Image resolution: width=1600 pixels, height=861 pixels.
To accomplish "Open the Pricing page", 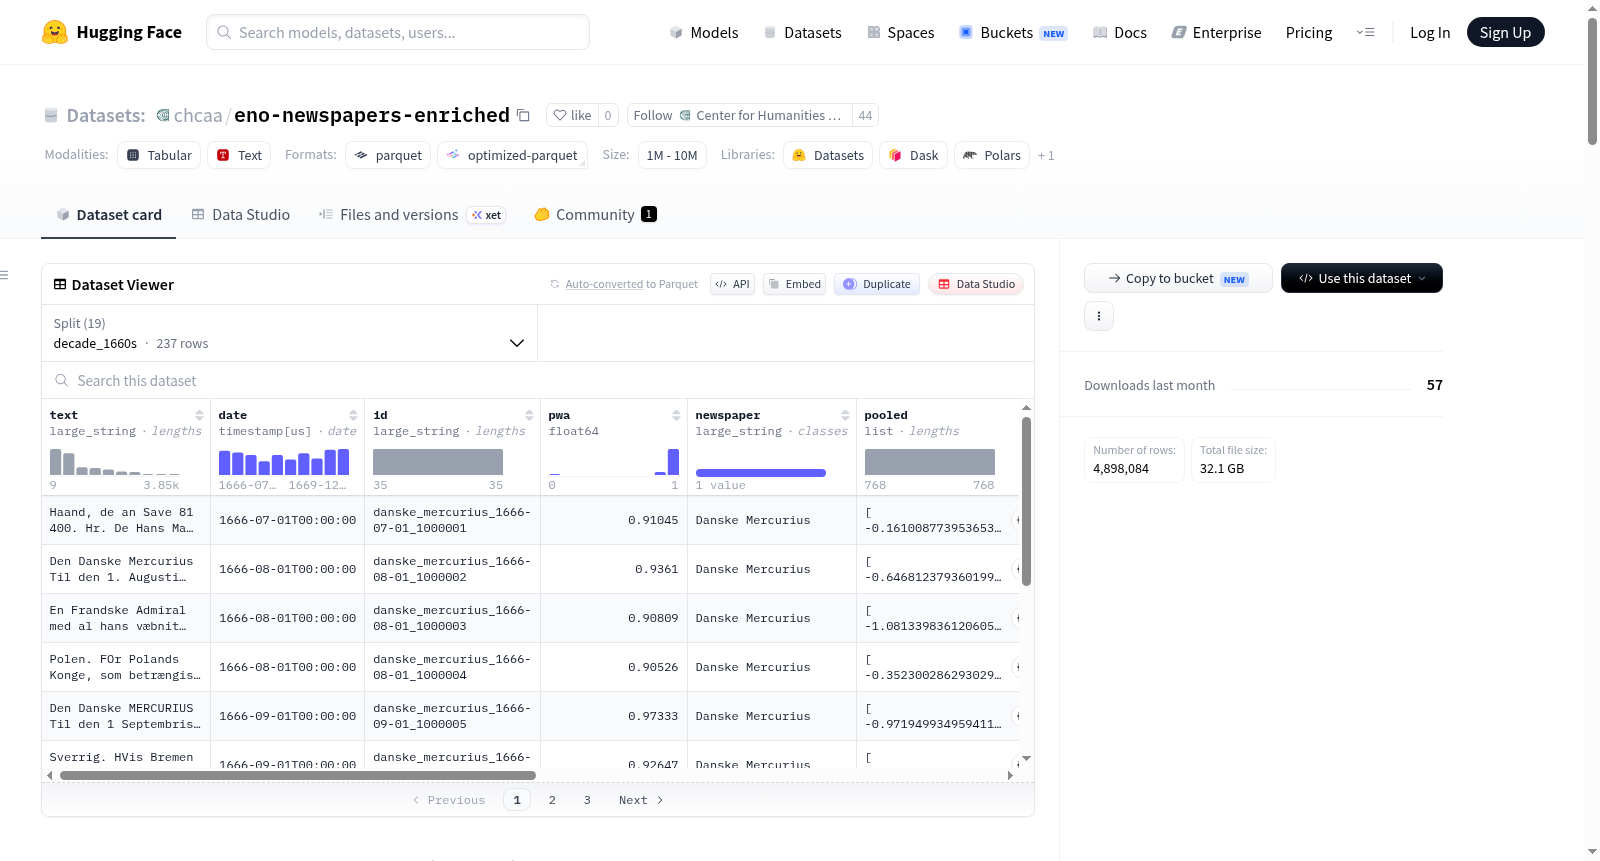I will pos(1309,32).
